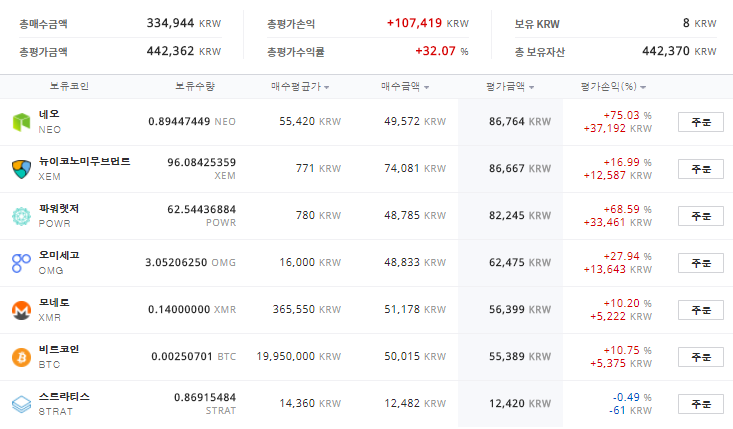Screen dimensions: 733x429
Task: Click the Bitcoin BTC coin icon
Action: 21,357
